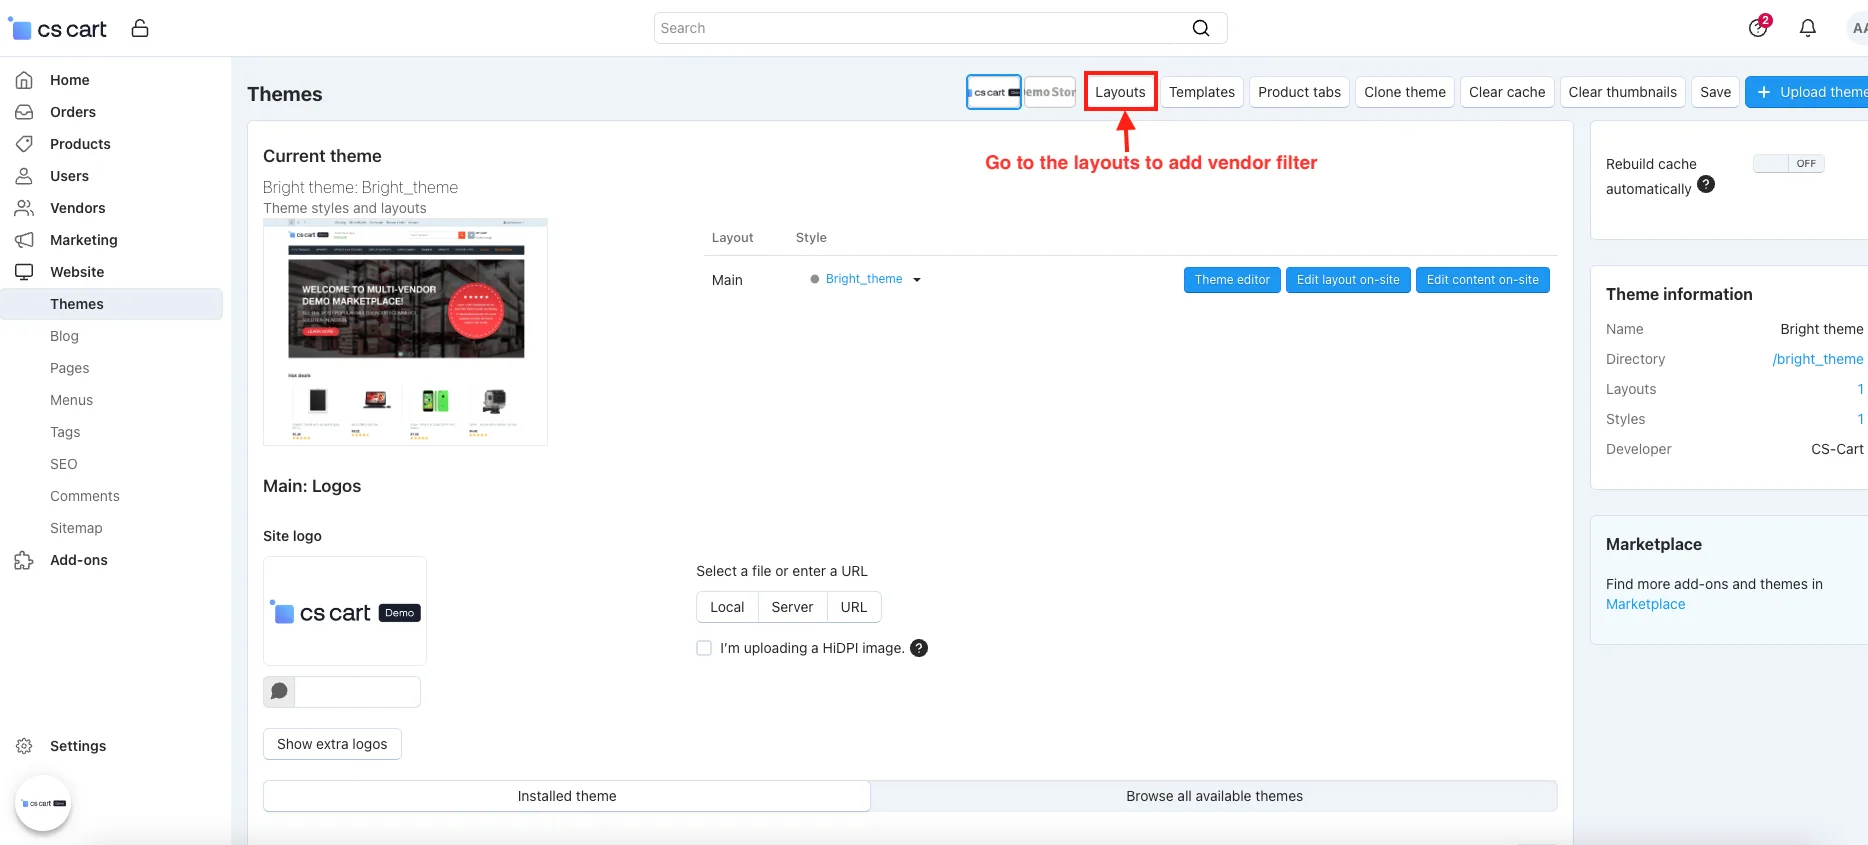
Task: Select the CS-Cart storefront switcher
Action: [994, 92]
